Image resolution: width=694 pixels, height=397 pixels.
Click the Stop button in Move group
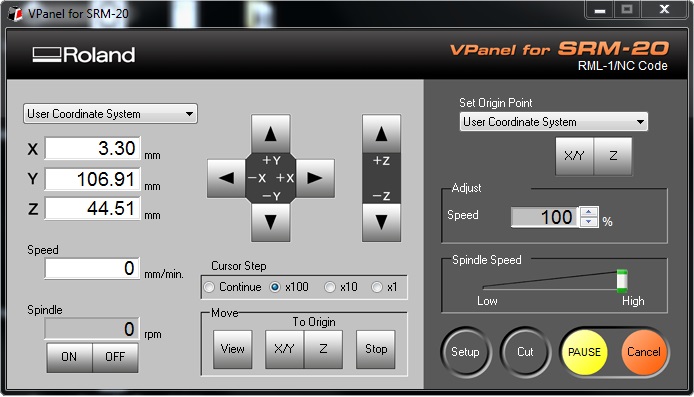(376, 349)
